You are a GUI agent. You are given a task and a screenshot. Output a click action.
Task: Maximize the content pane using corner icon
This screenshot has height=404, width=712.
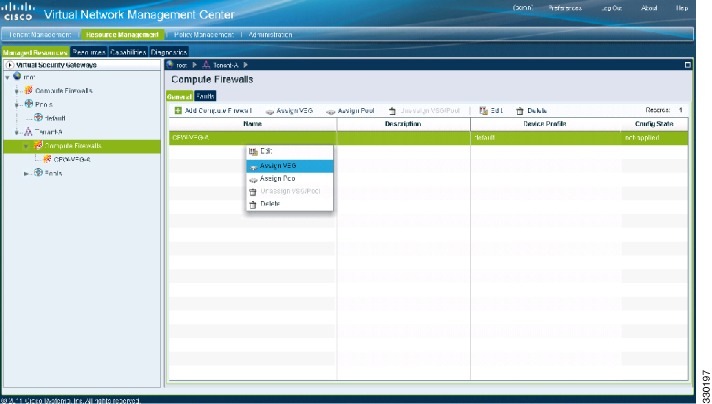coord(687,65)
